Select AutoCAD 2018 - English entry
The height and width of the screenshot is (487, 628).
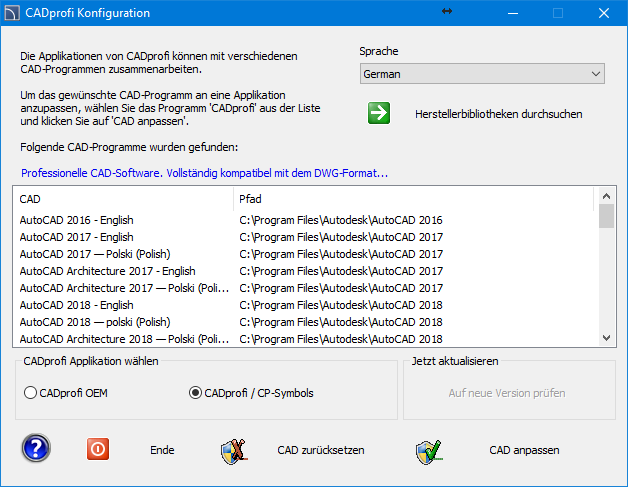77,305
